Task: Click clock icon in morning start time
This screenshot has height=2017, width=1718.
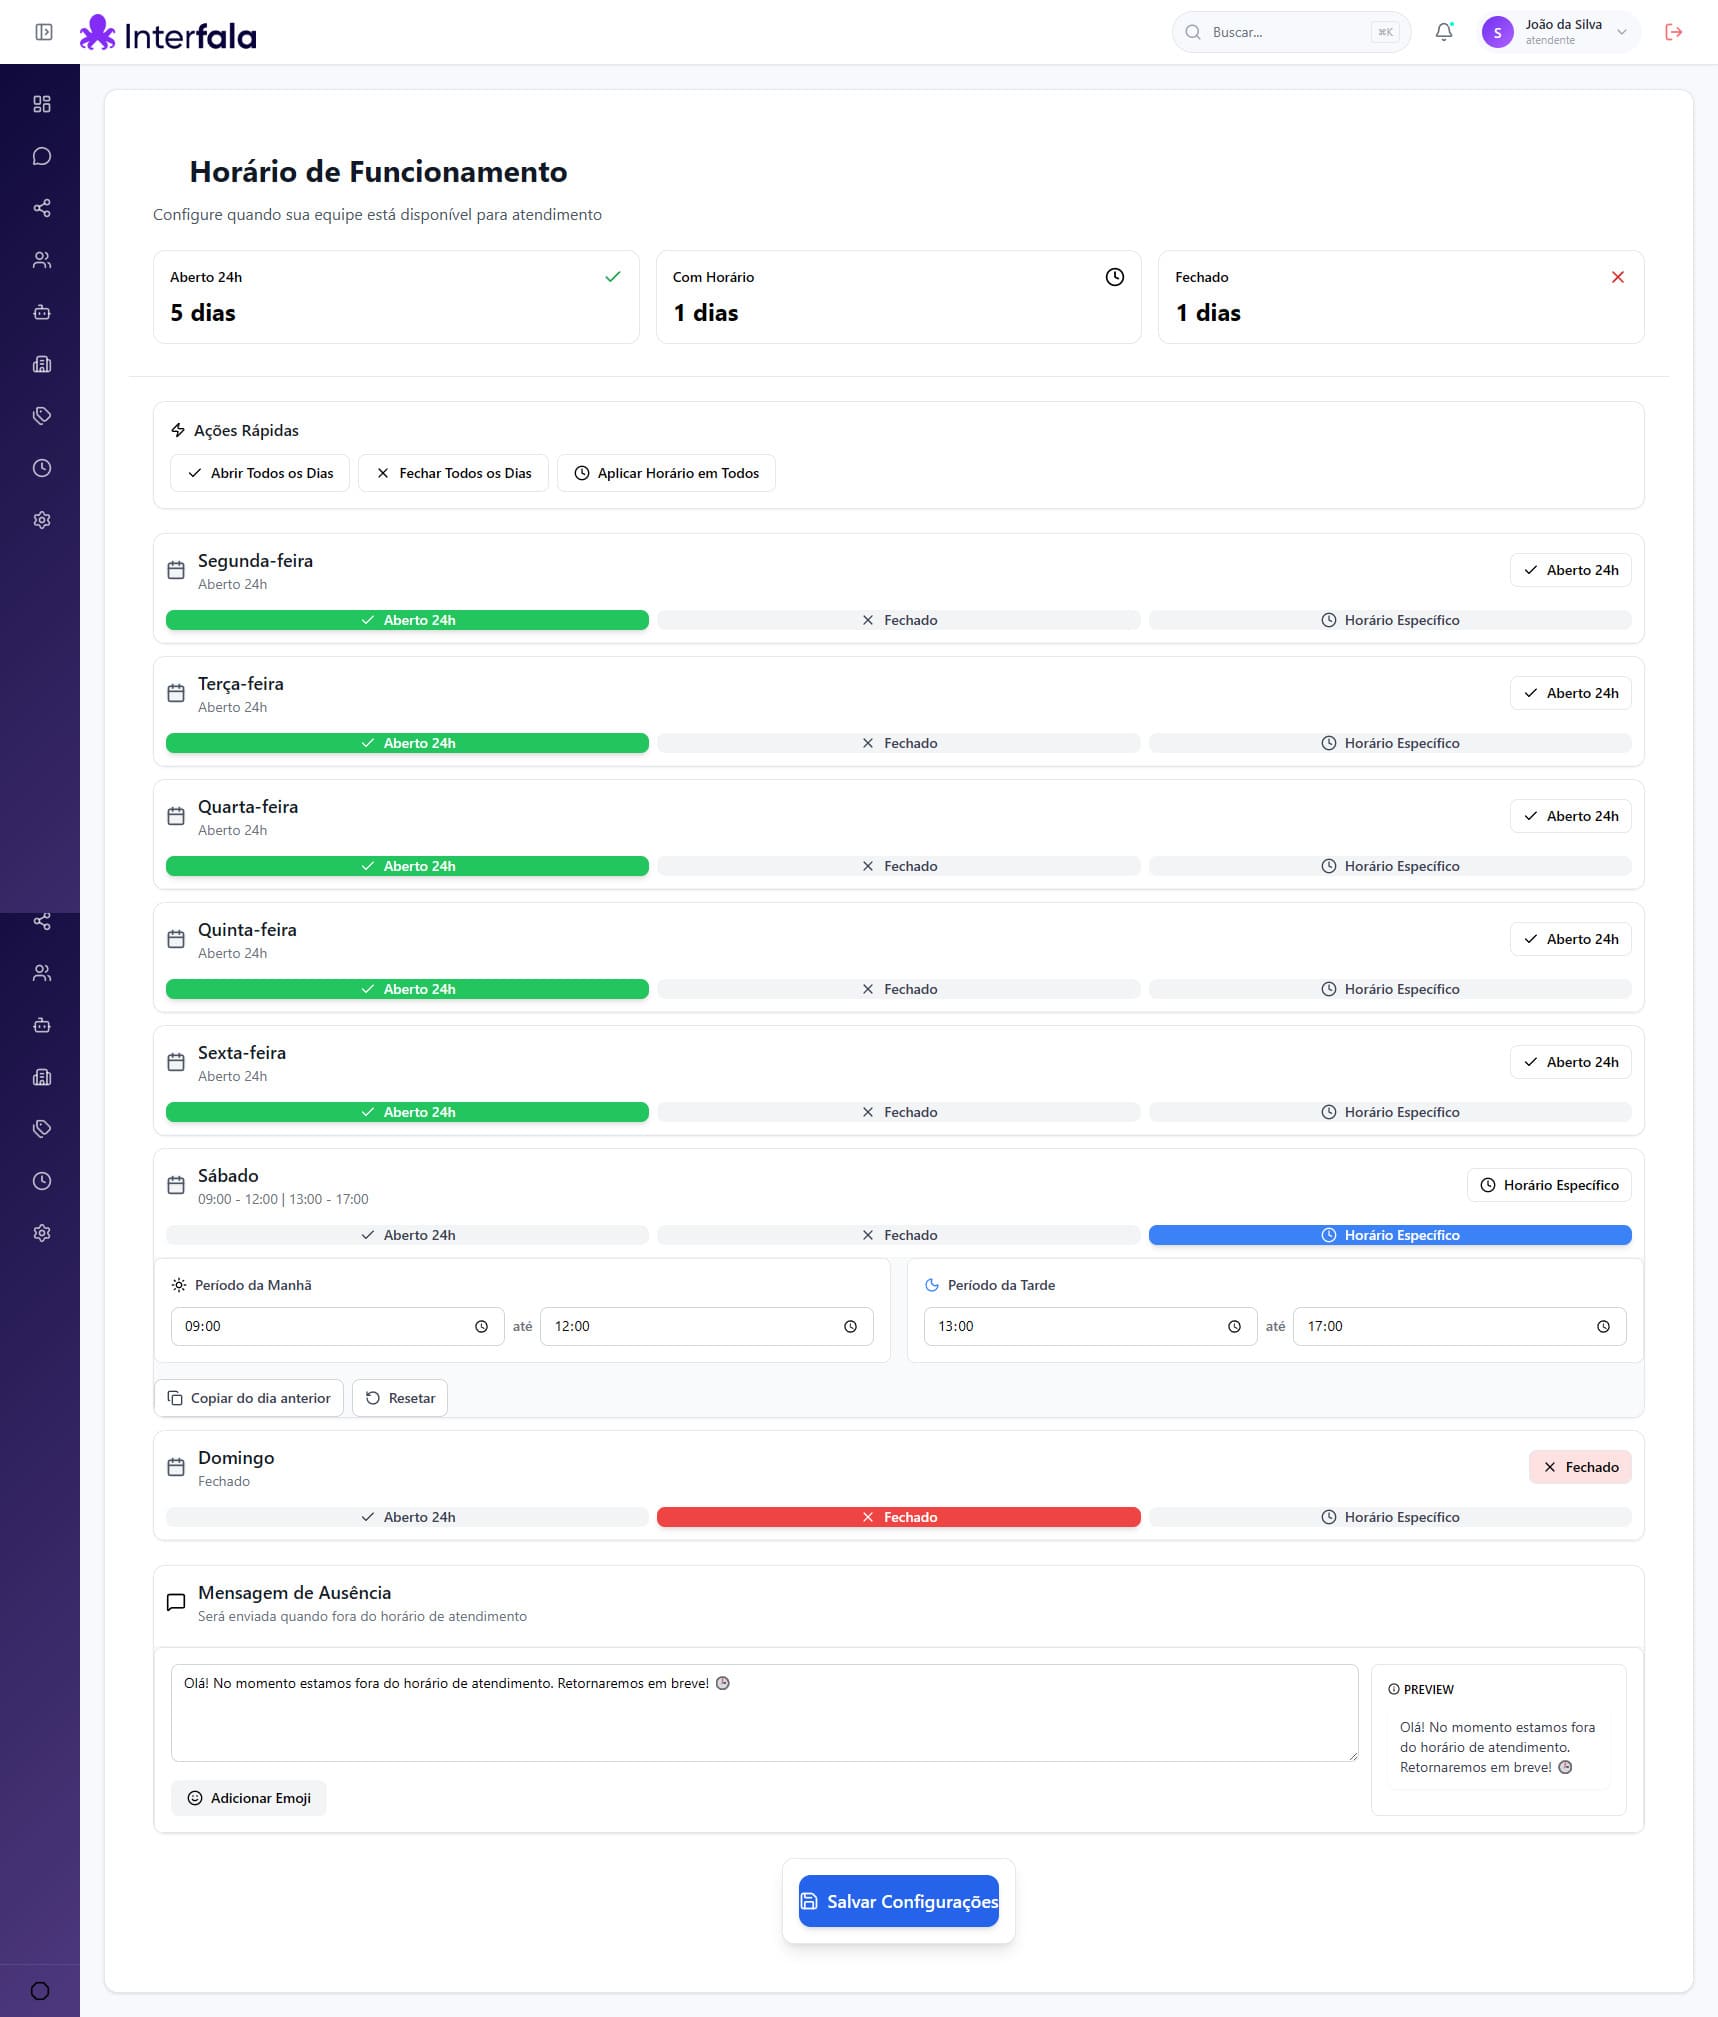Action: point(481,1326)
